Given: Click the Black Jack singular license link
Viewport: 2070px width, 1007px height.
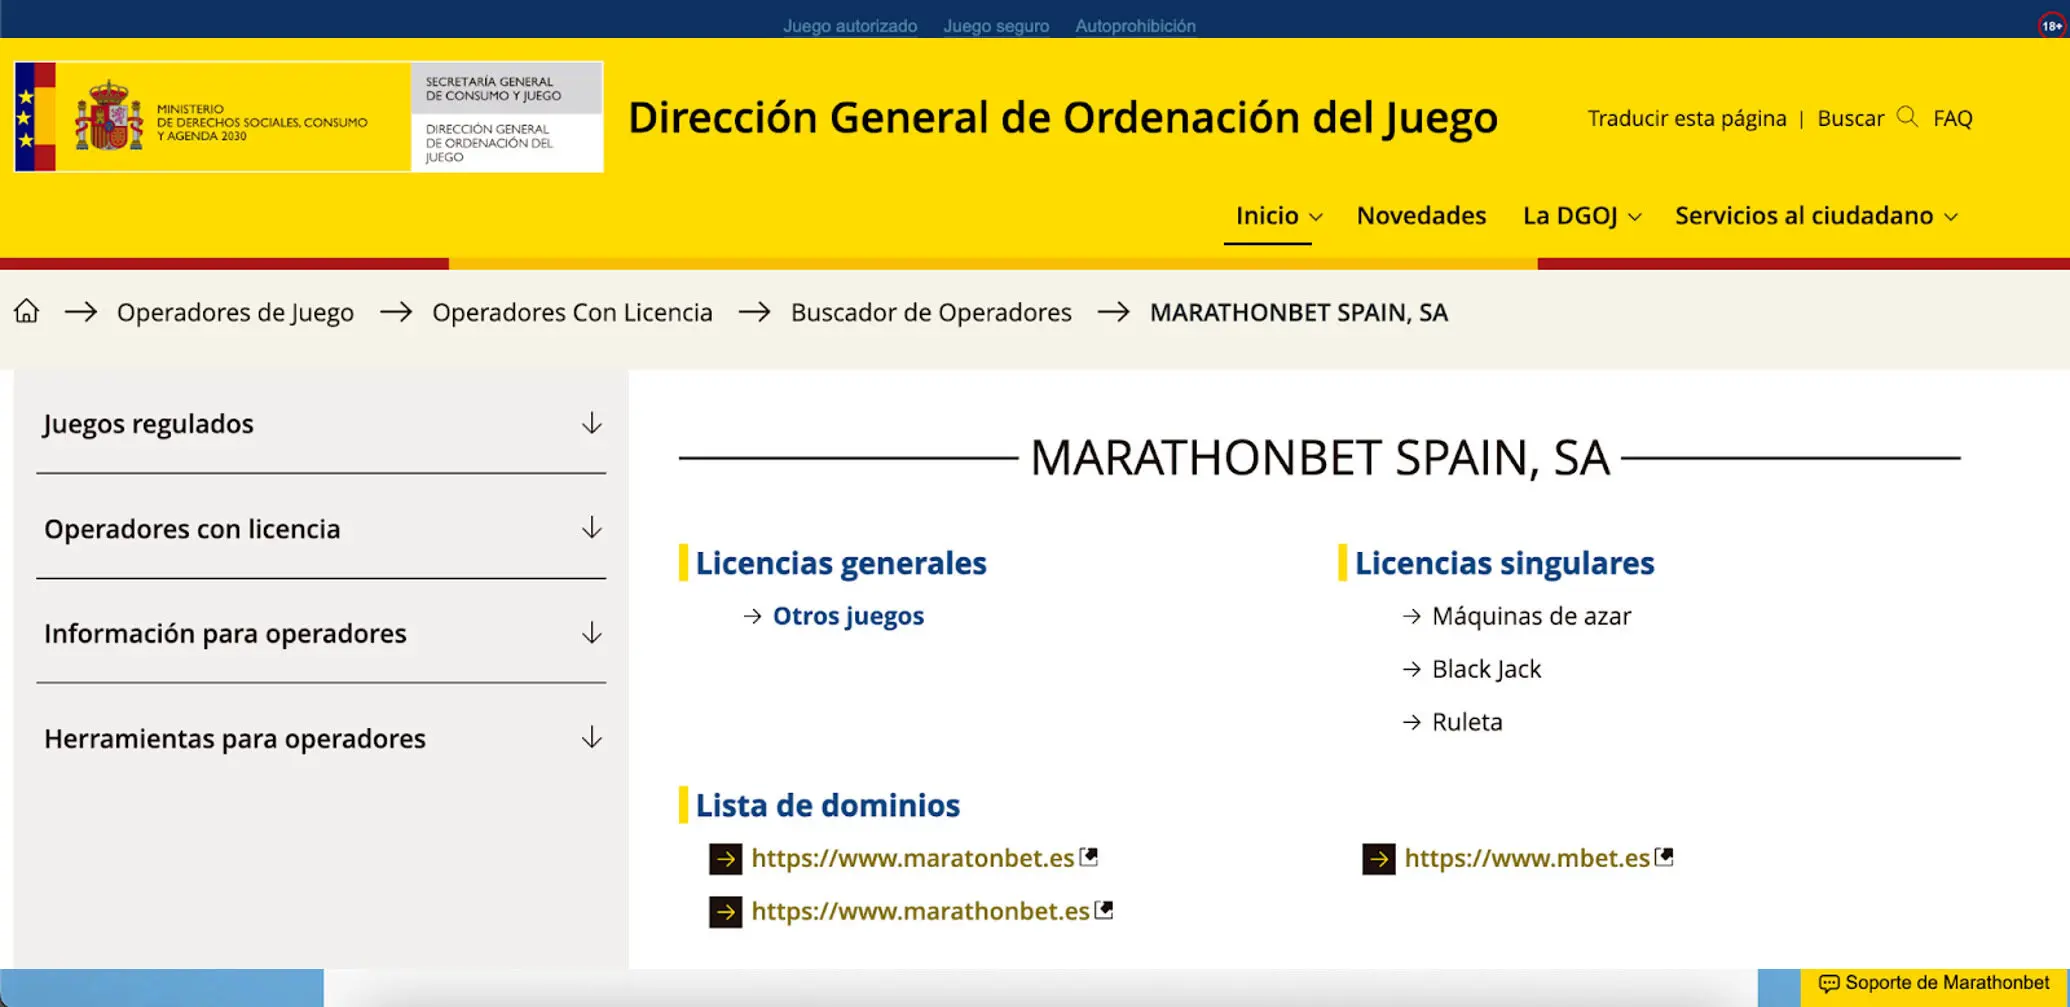Looking at the screenshot, I should coord(1486,668).
